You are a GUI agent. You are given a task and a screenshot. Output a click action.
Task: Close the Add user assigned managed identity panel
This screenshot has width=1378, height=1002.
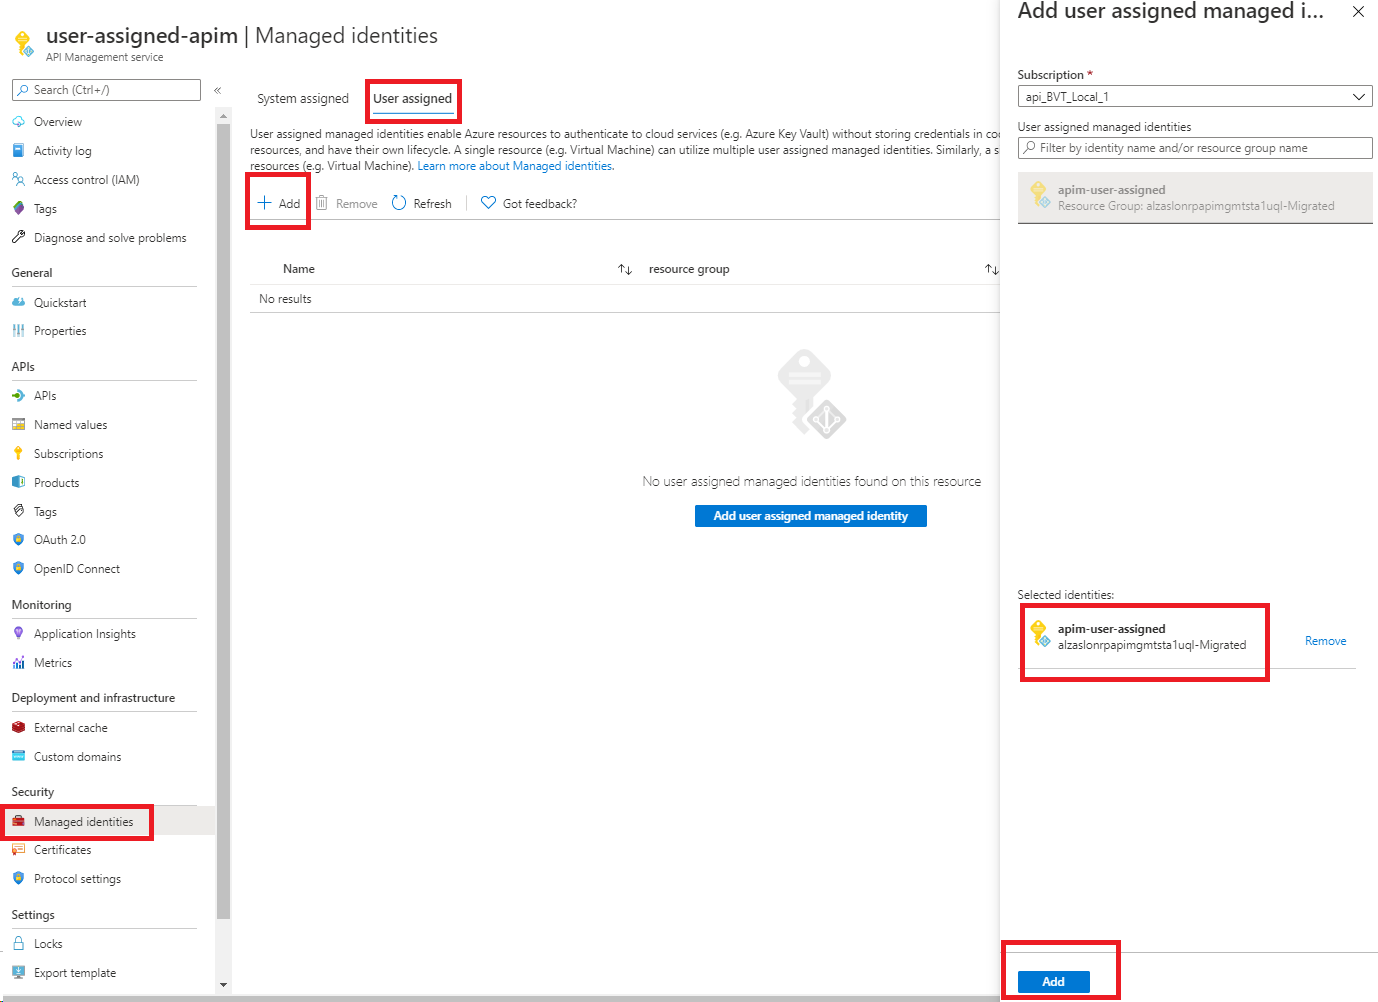click(x=1358, y=12)
